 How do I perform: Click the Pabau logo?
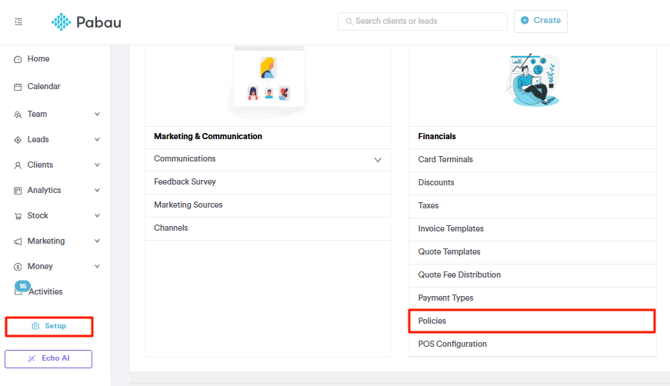click(86, 22)
